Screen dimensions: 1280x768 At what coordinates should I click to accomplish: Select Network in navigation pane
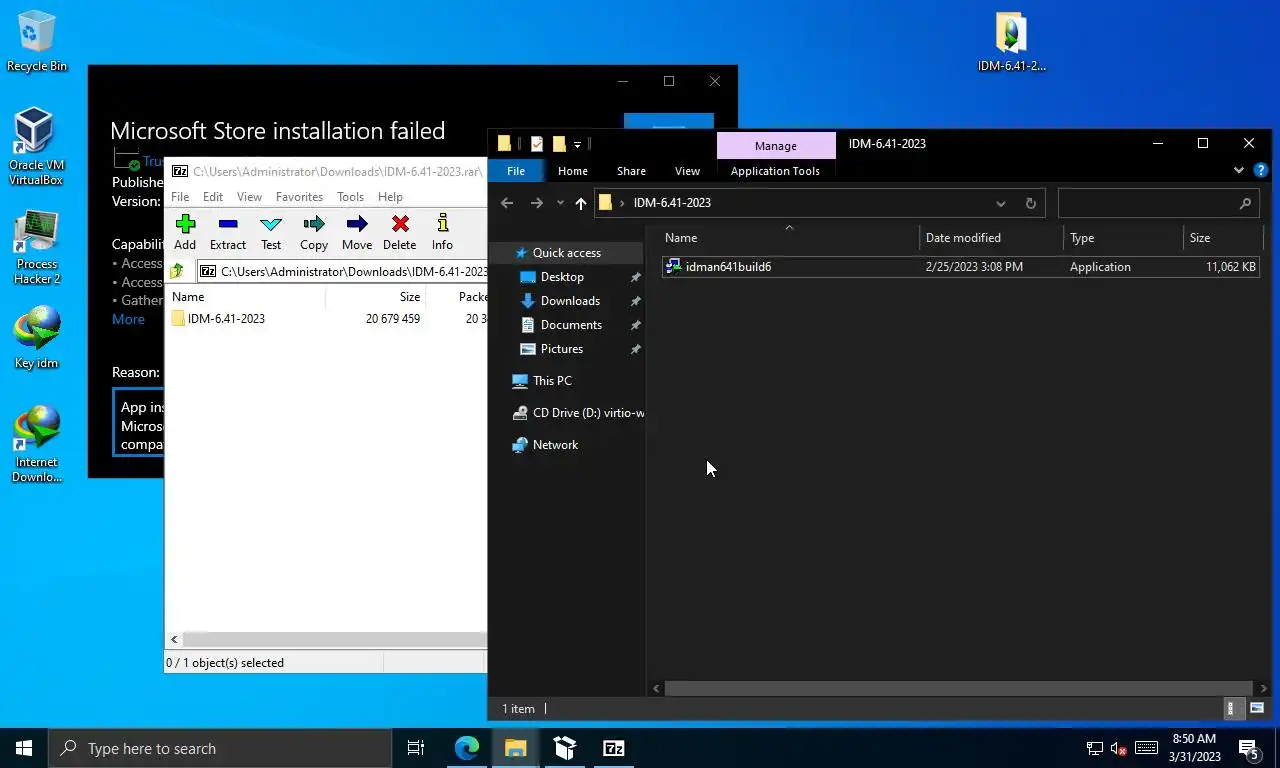point(555,445)
